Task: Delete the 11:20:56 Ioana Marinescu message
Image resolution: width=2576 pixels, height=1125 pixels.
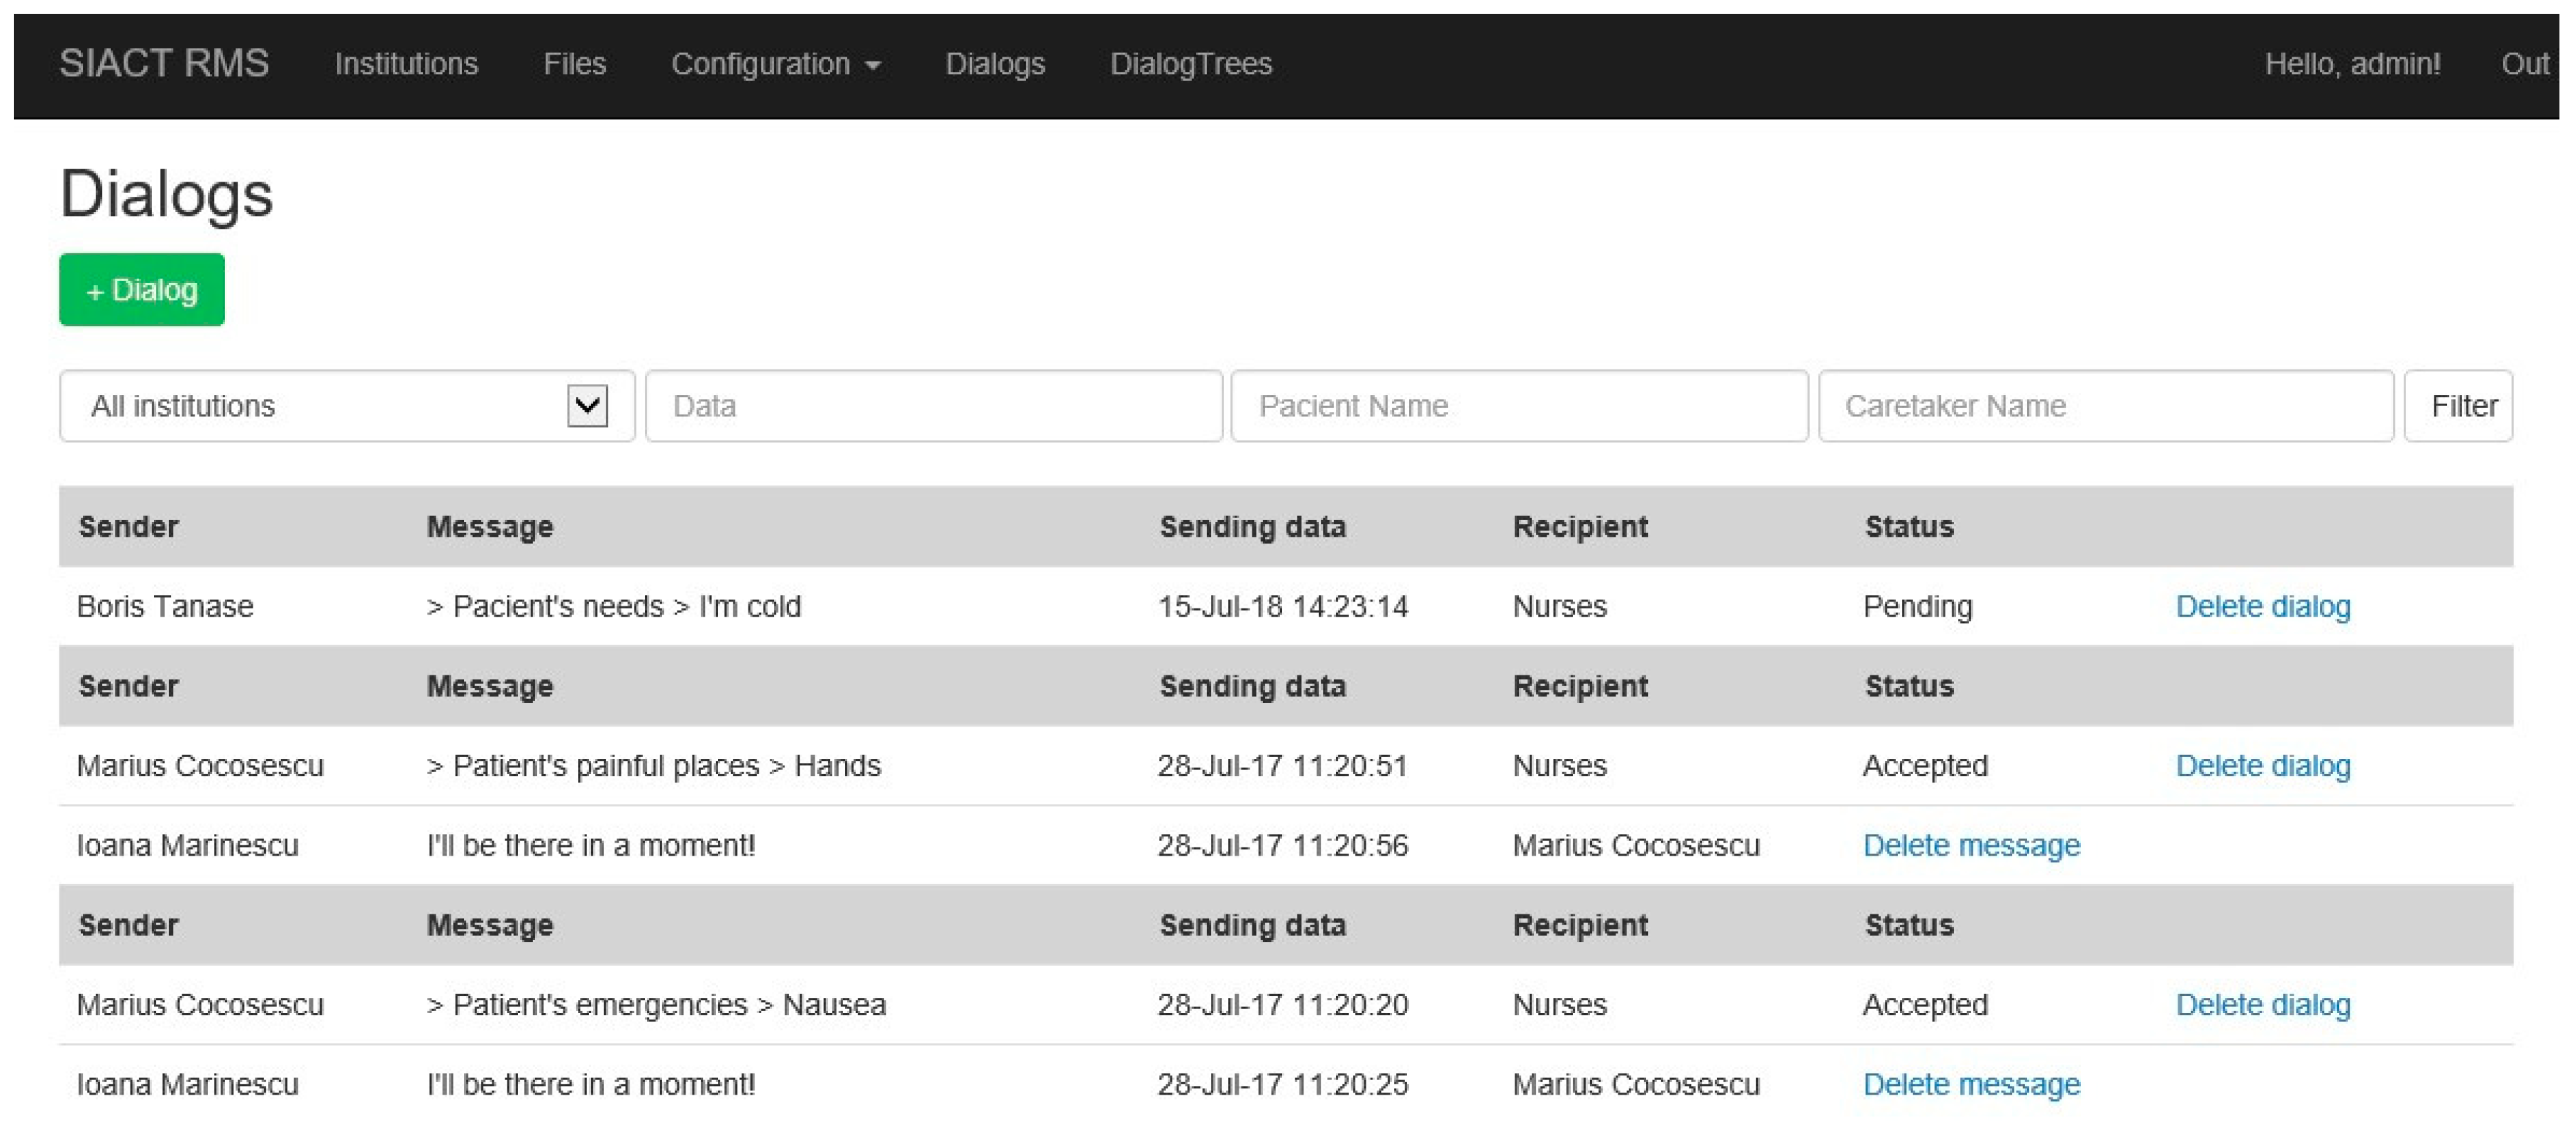Action: (1970, 845)
